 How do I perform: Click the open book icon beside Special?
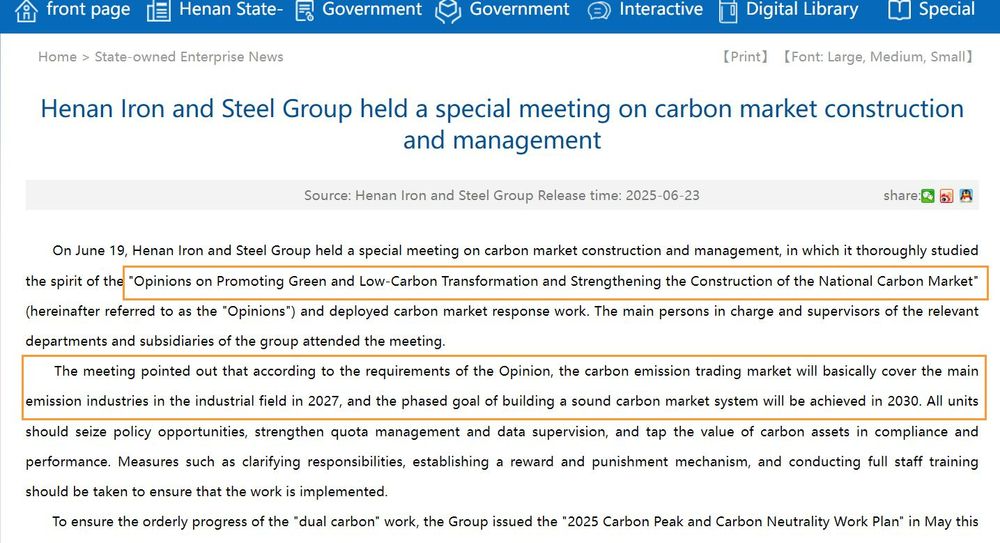tap(899, 10)
